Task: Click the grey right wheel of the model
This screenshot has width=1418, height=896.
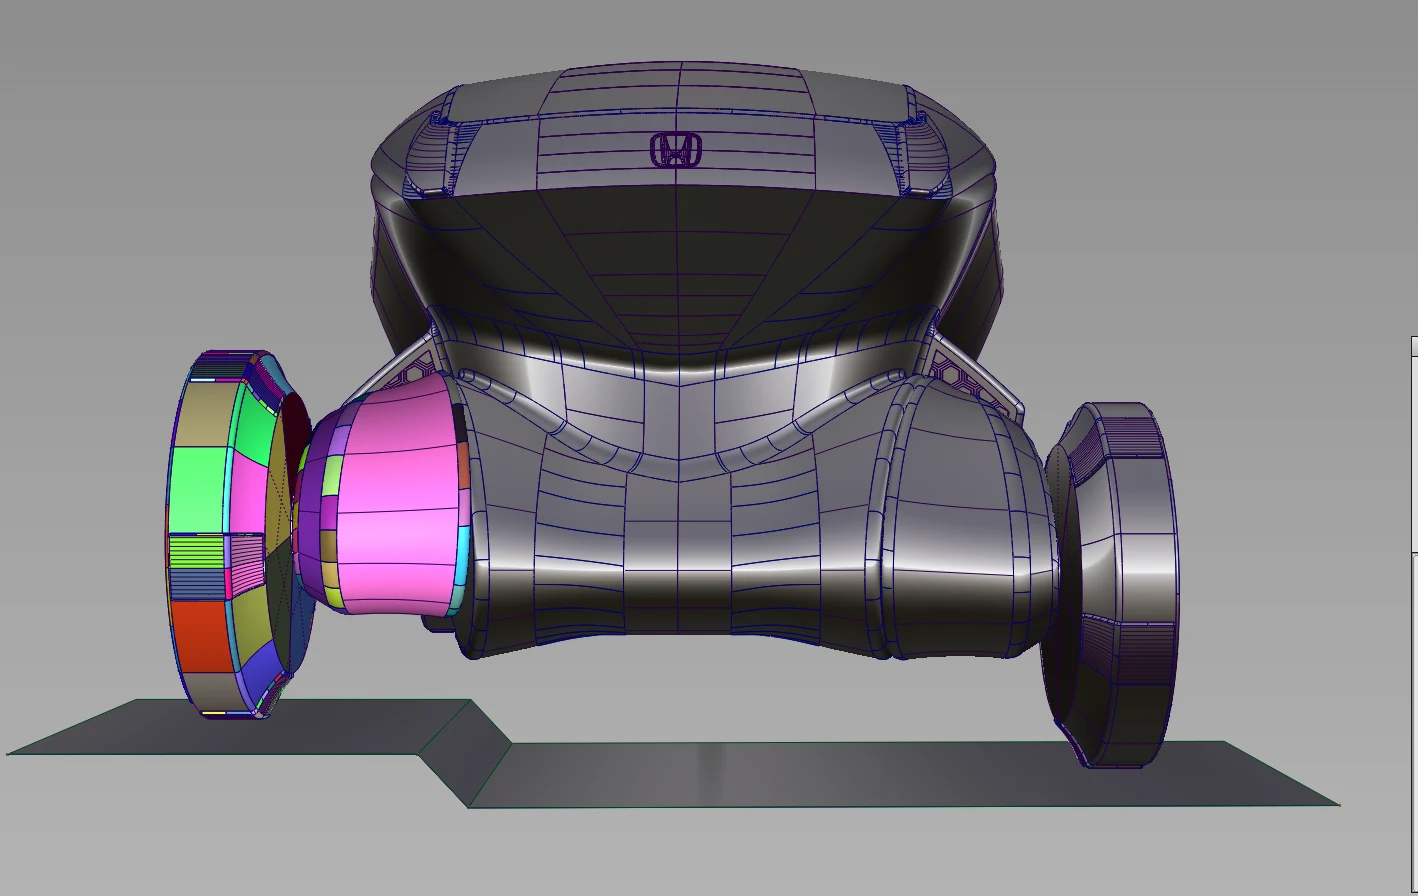Action: pyautogui.click(x=1112, y=583)
